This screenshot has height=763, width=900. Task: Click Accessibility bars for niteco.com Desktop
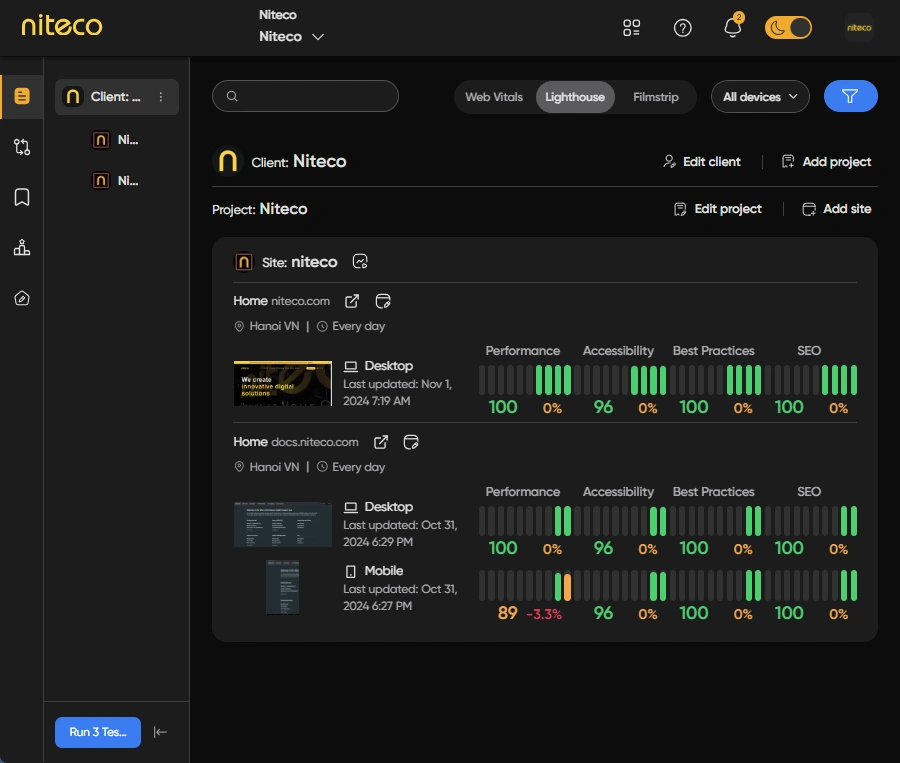[x=620, y=380]
